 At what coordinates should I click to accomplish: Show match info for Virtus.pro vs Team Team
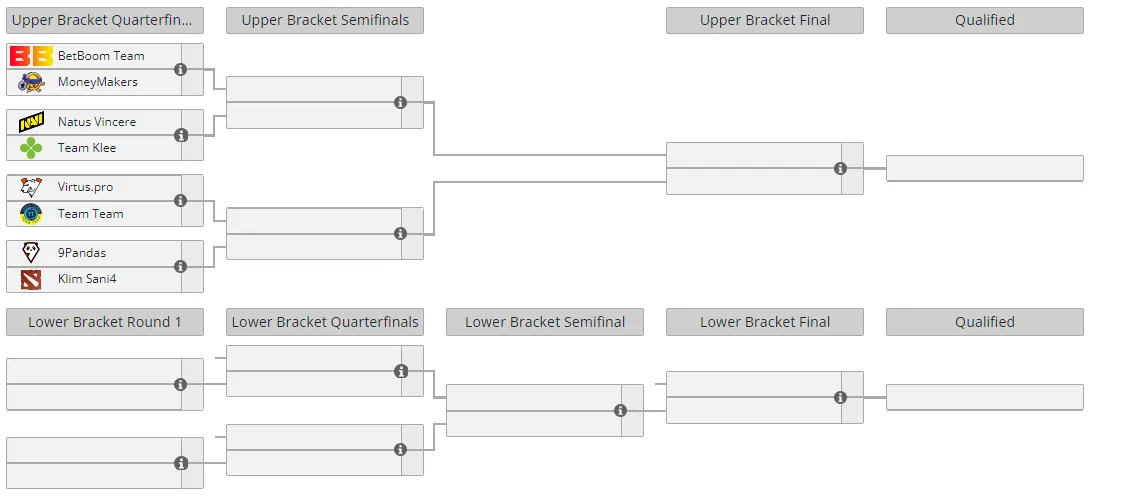(x=181, y=201)
